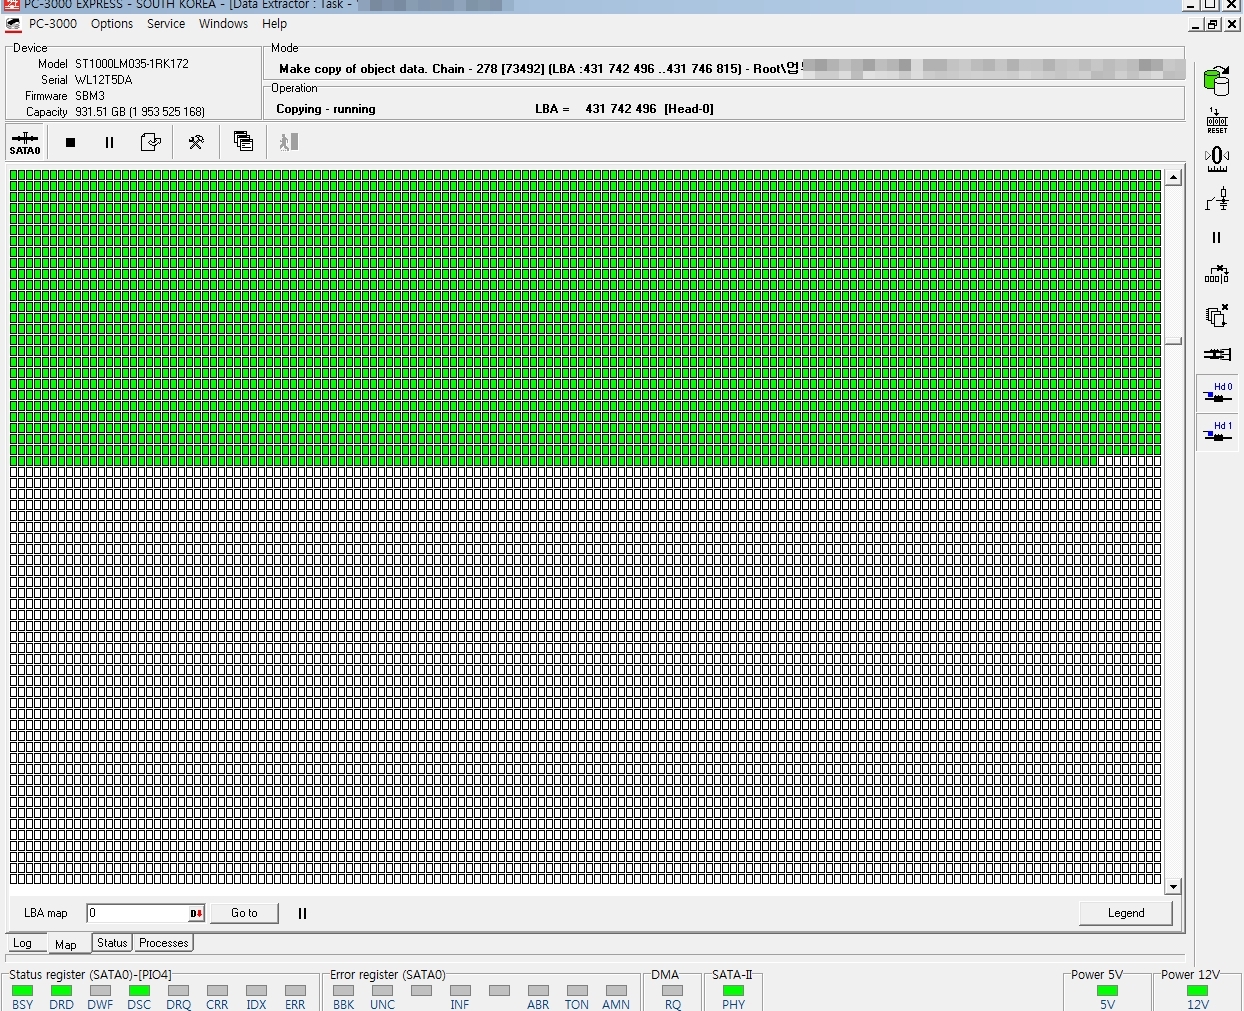Open the Help menu

point(274,24)
